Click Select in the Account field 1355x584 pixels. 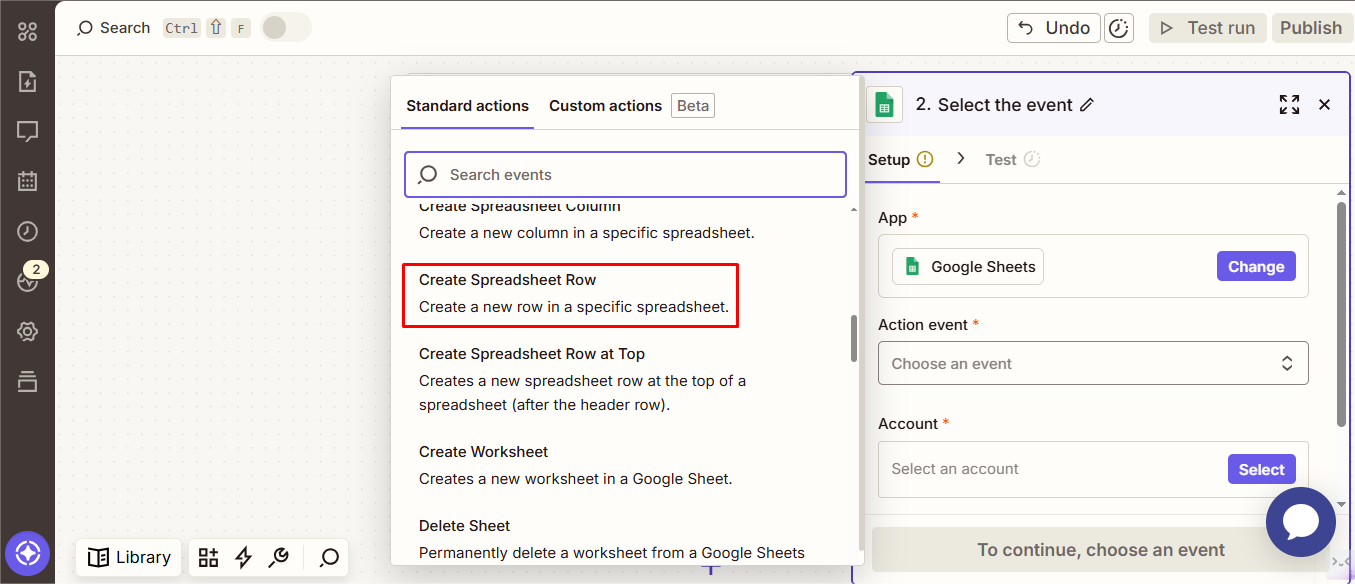1261,469
